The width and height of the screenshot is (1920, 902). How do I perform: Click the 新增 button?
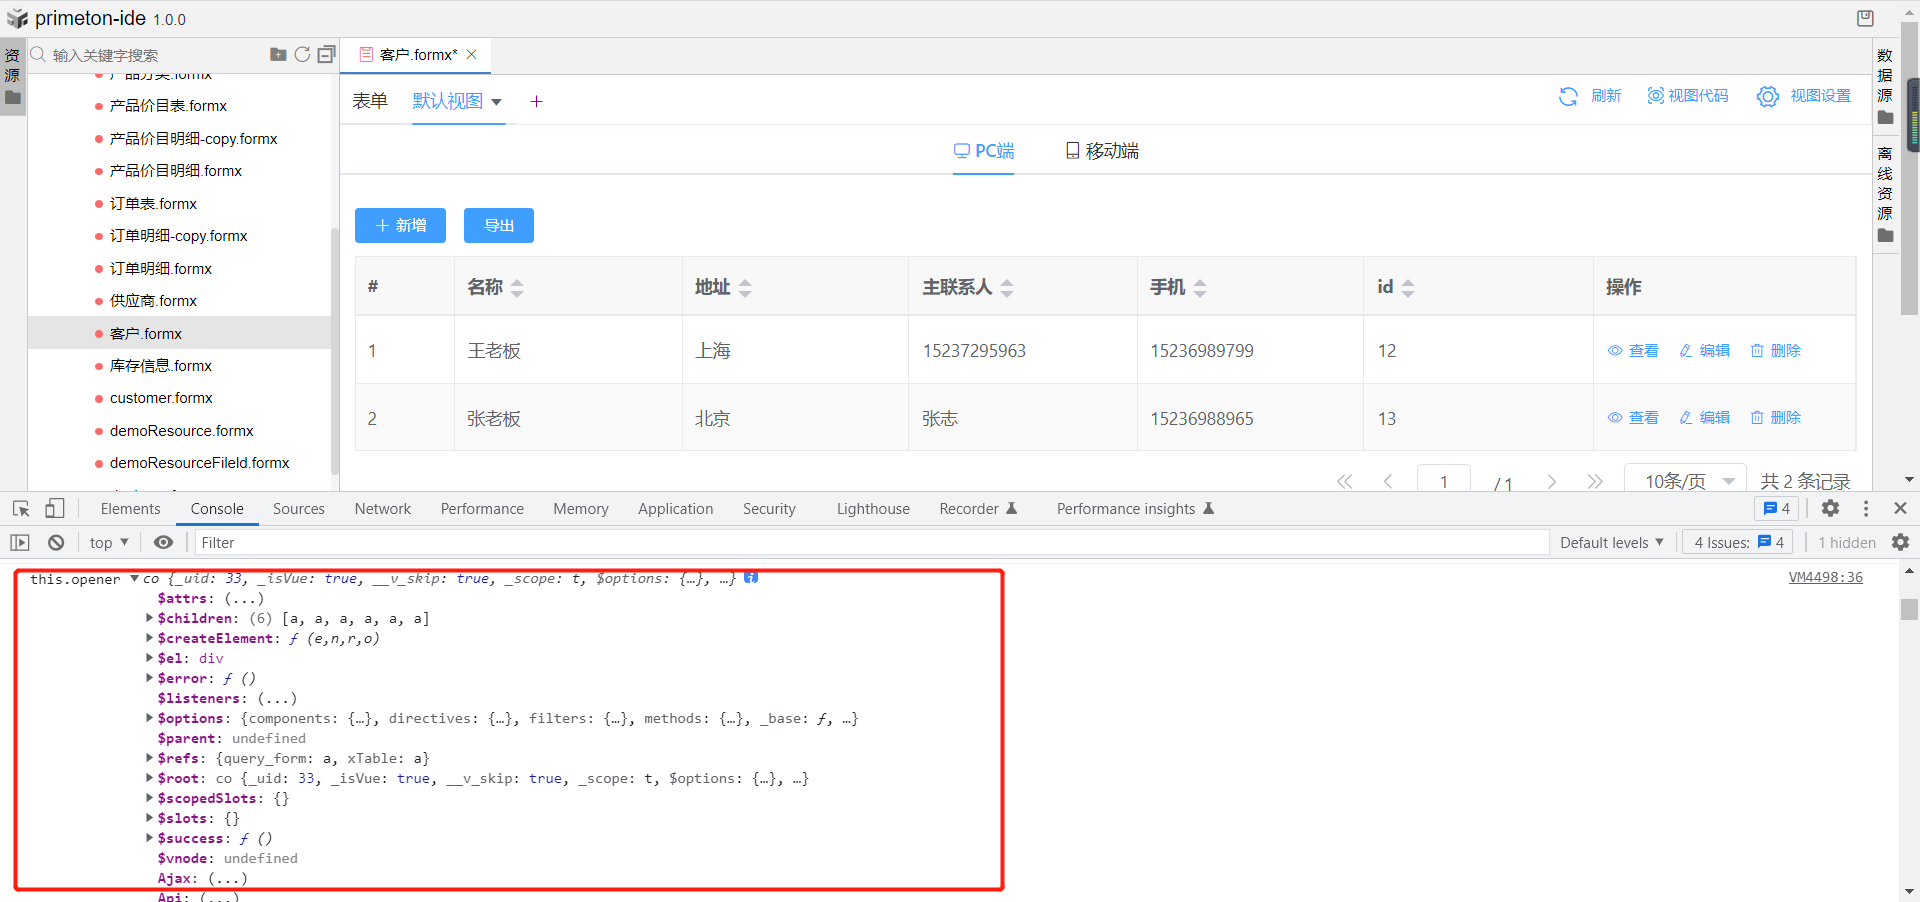pyautogui.click(x=400, y=226)
